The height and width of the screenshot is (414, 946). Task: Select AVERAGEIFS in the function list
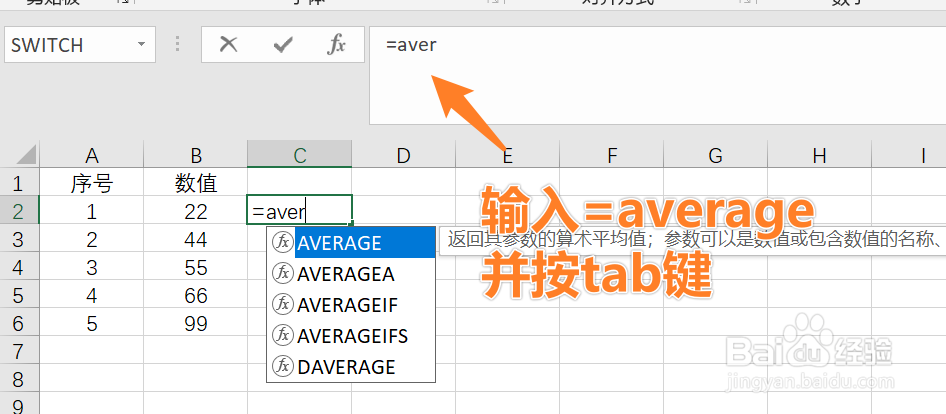tap(351, 336)
